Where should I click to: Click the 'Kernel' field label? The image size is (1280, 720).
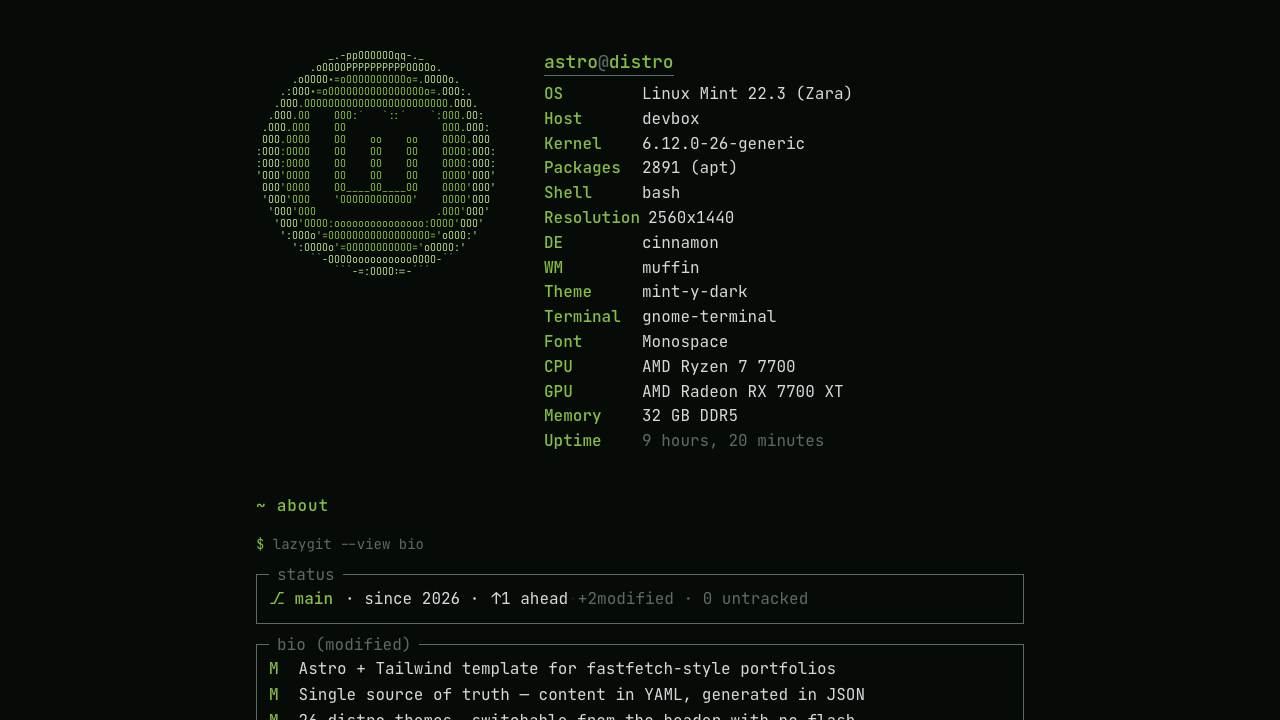click(x=573, y=144)
